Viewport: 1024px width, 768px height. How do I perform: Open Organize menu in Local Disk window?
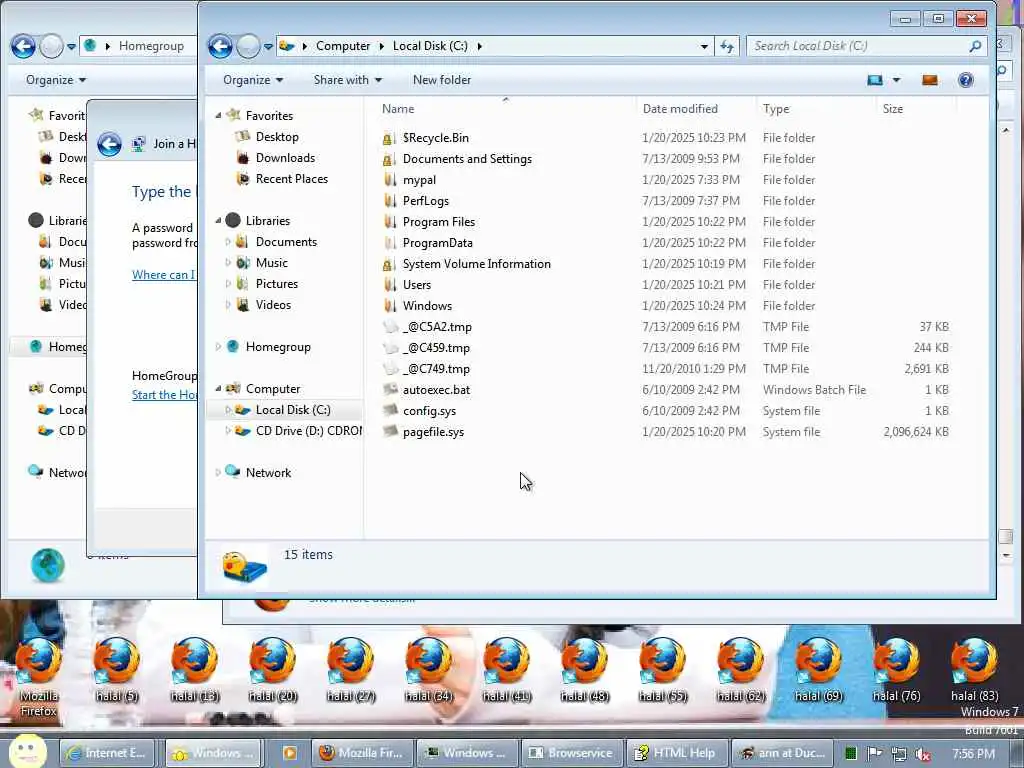tap(253, 80)
